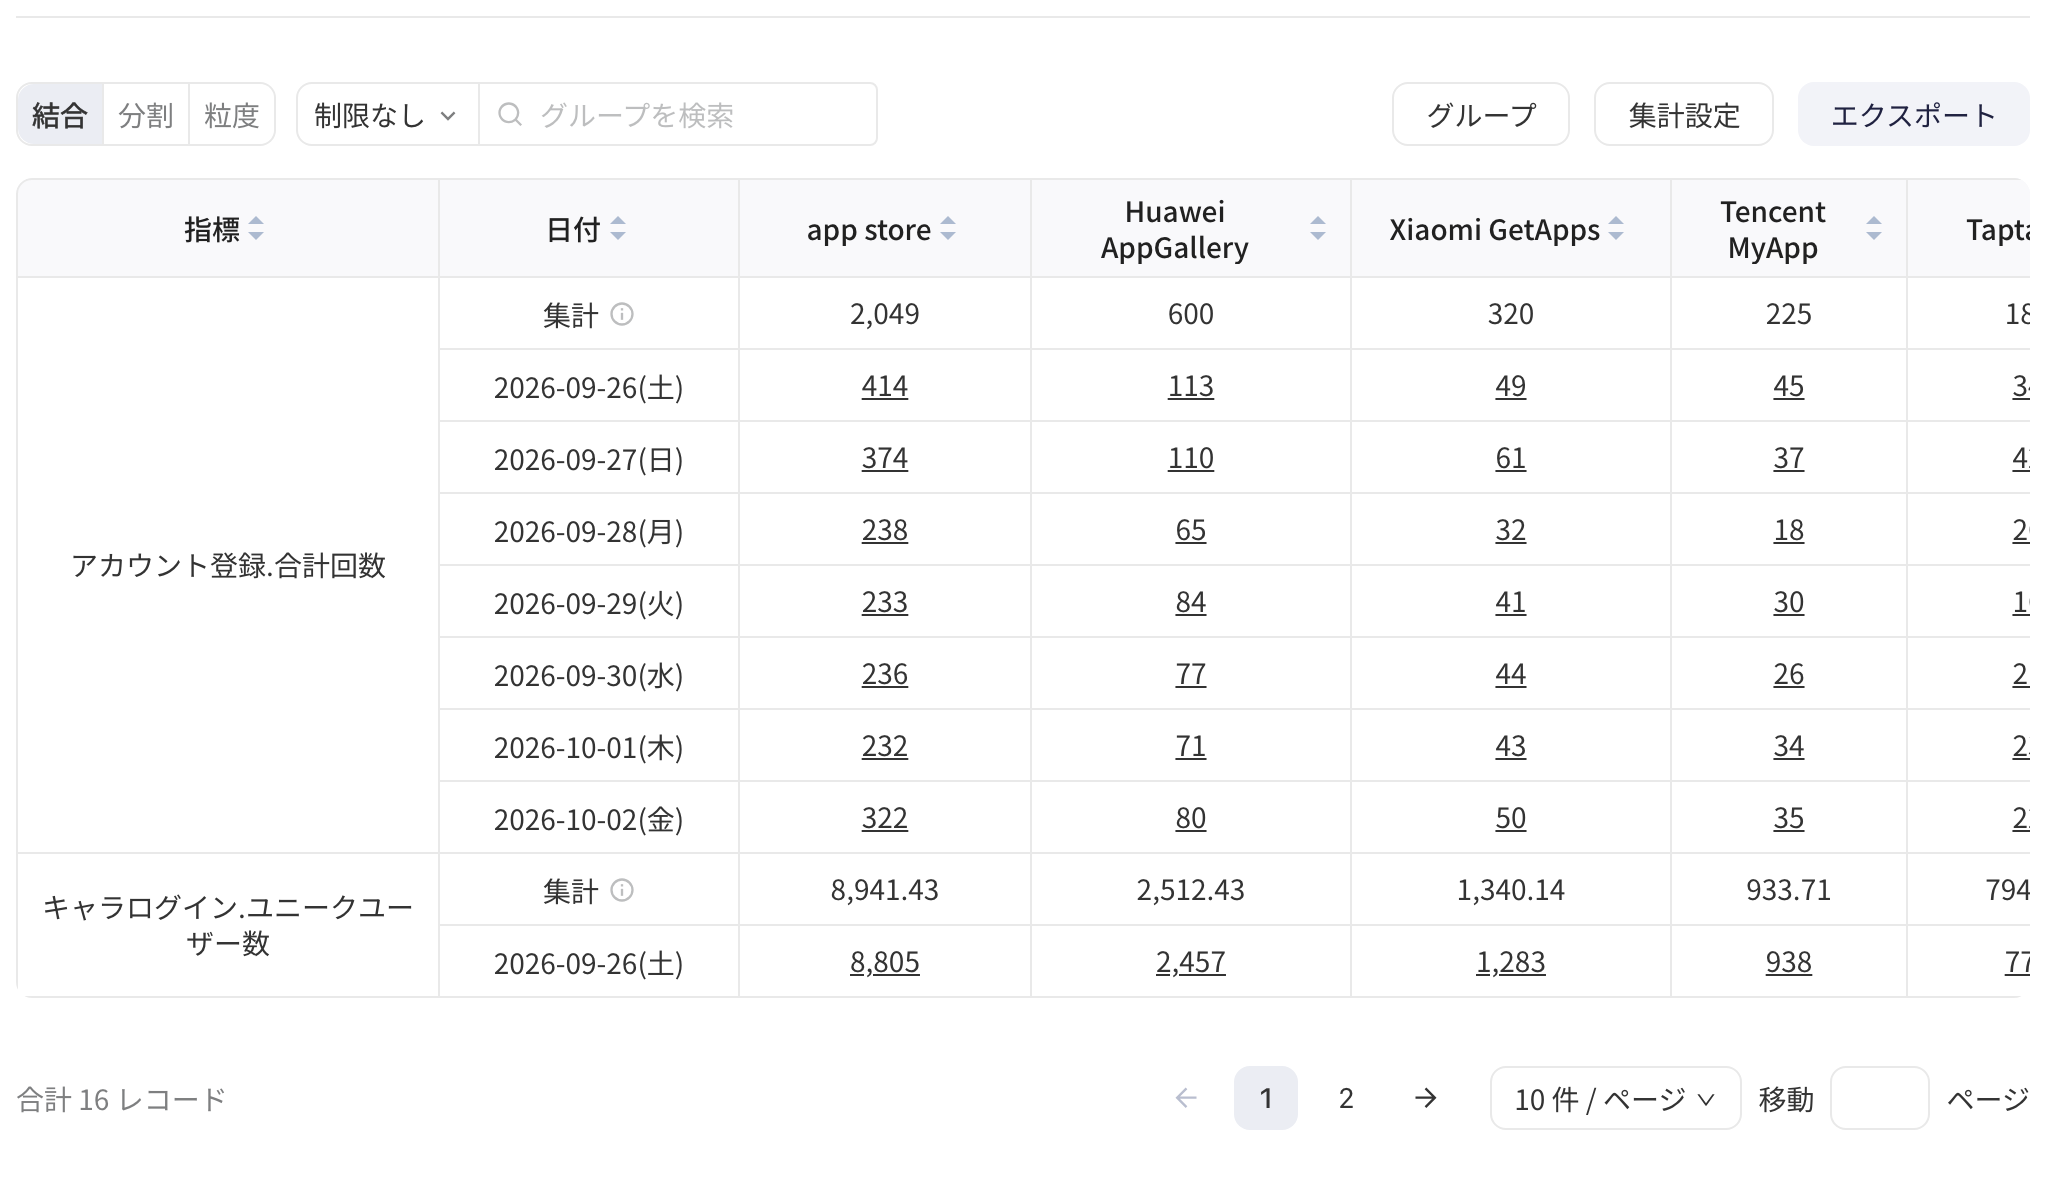
Task: Open app store value 233
Action: pos(885,602)
